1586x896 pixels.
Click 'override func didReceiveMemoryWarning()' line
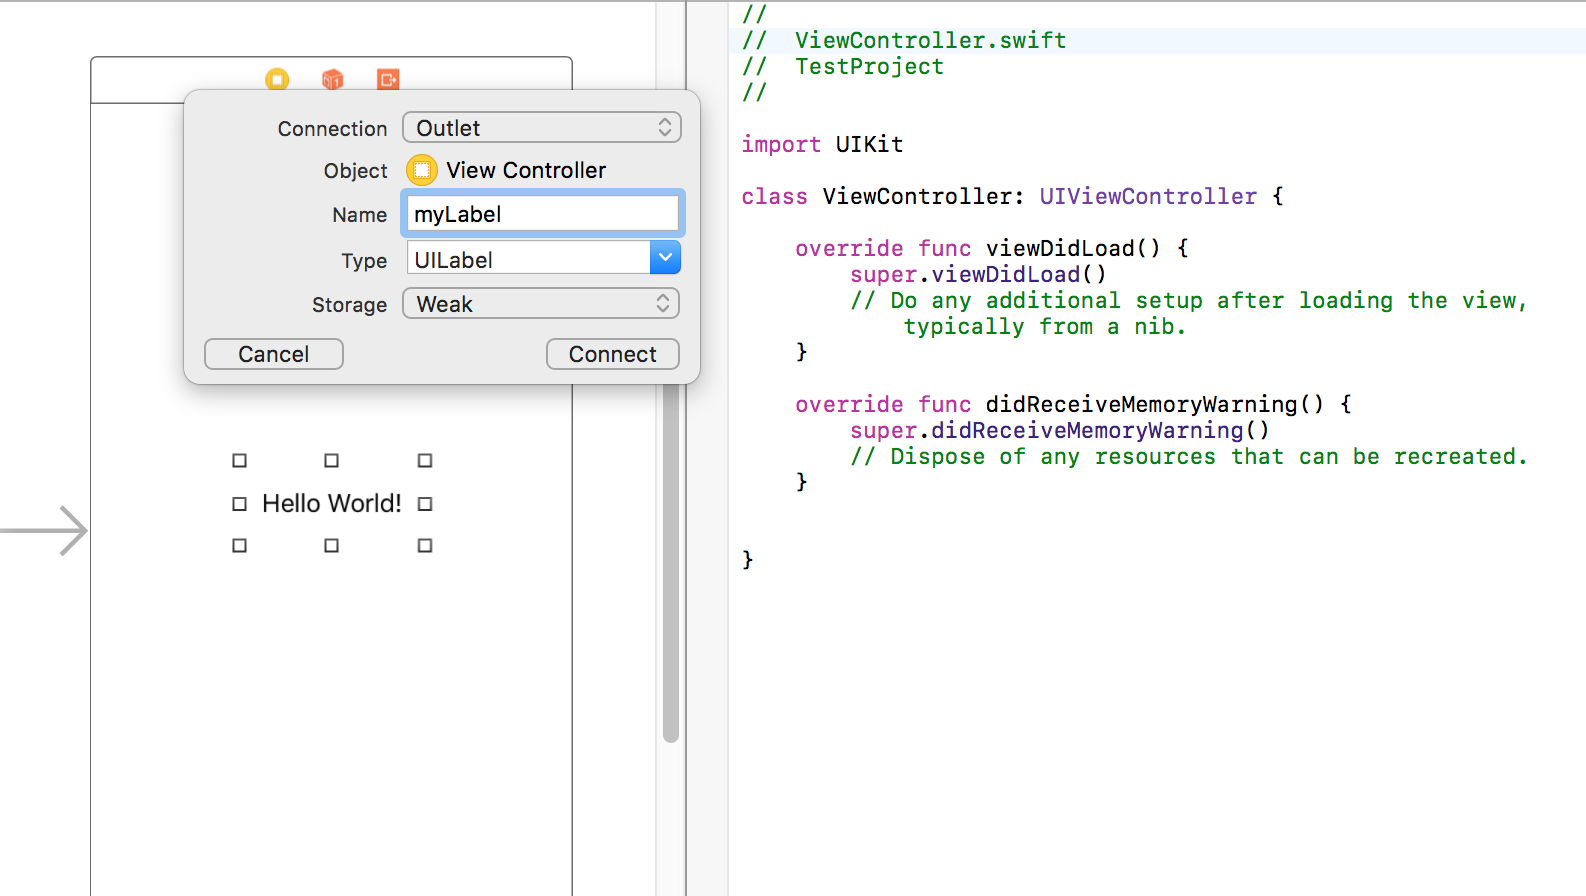pyautogui.click(x=1073, y=404)
